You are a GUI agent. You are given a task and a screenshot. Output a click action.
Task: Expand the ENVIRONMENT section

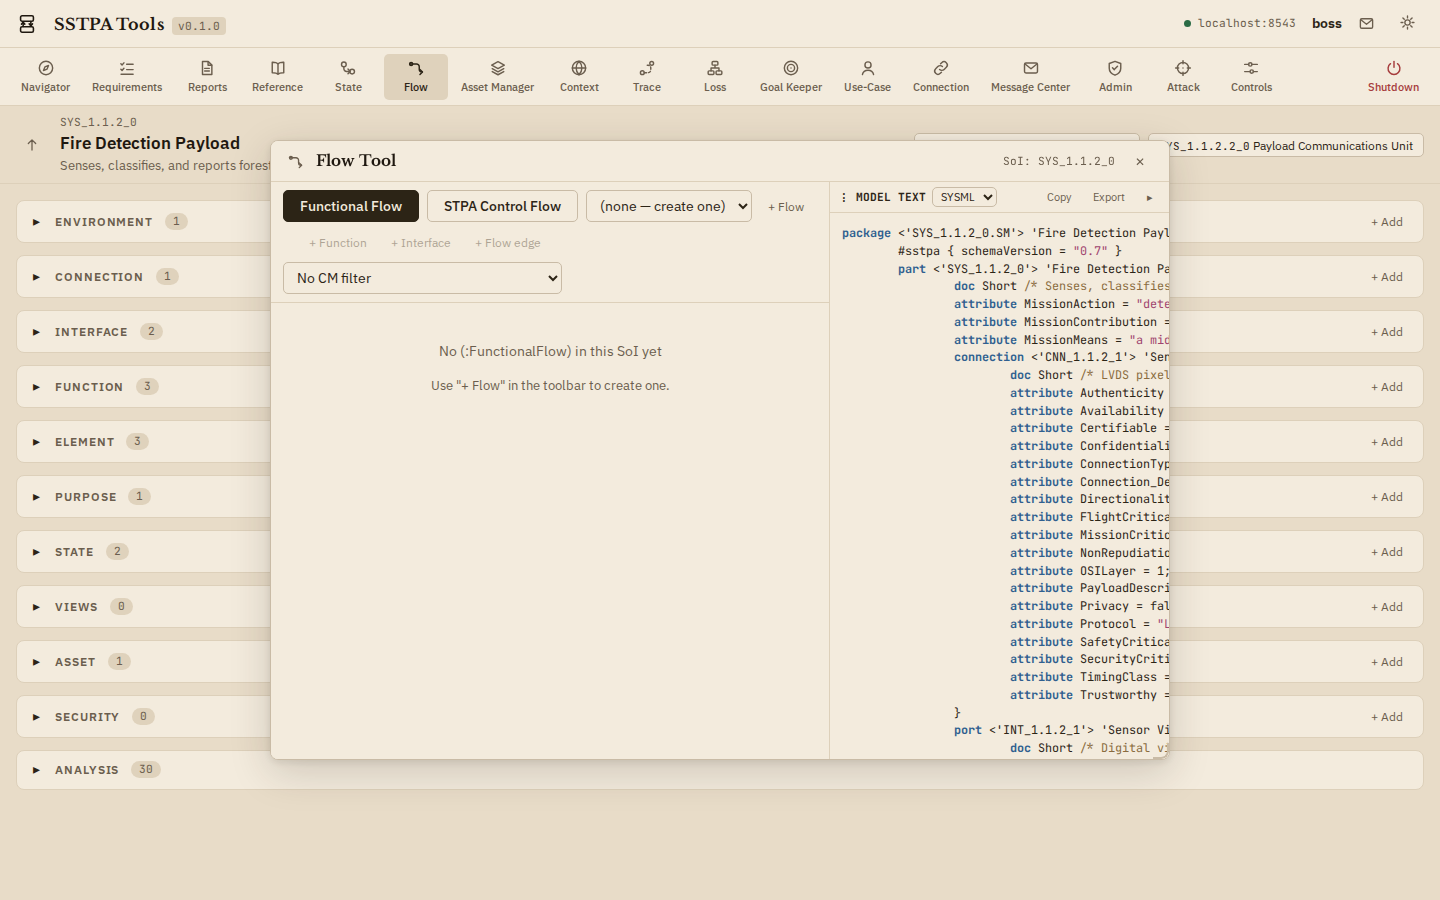[x=36, y=222]
